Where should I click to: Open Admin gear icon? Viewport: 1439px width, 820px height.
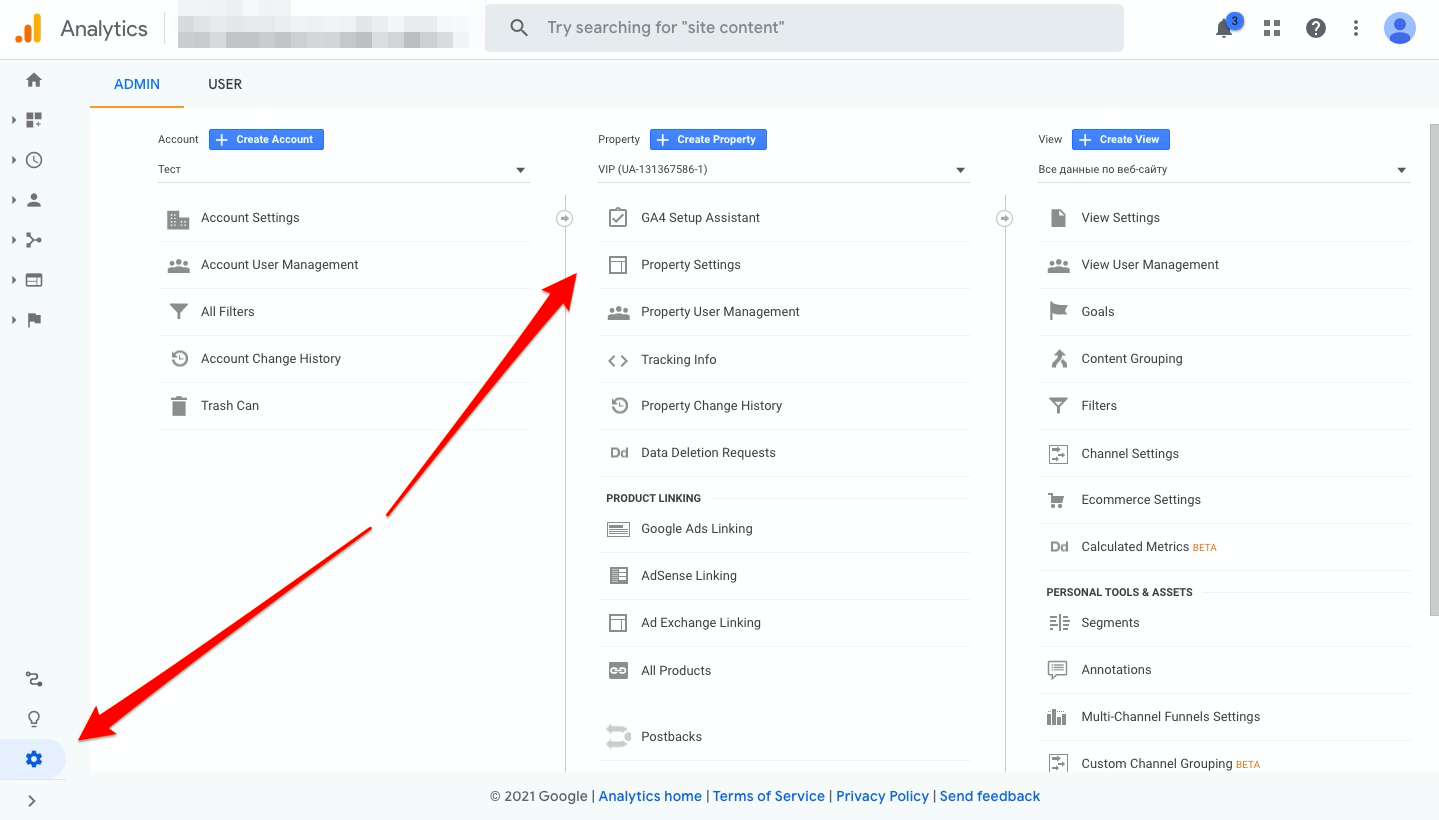tap(34, 760)
